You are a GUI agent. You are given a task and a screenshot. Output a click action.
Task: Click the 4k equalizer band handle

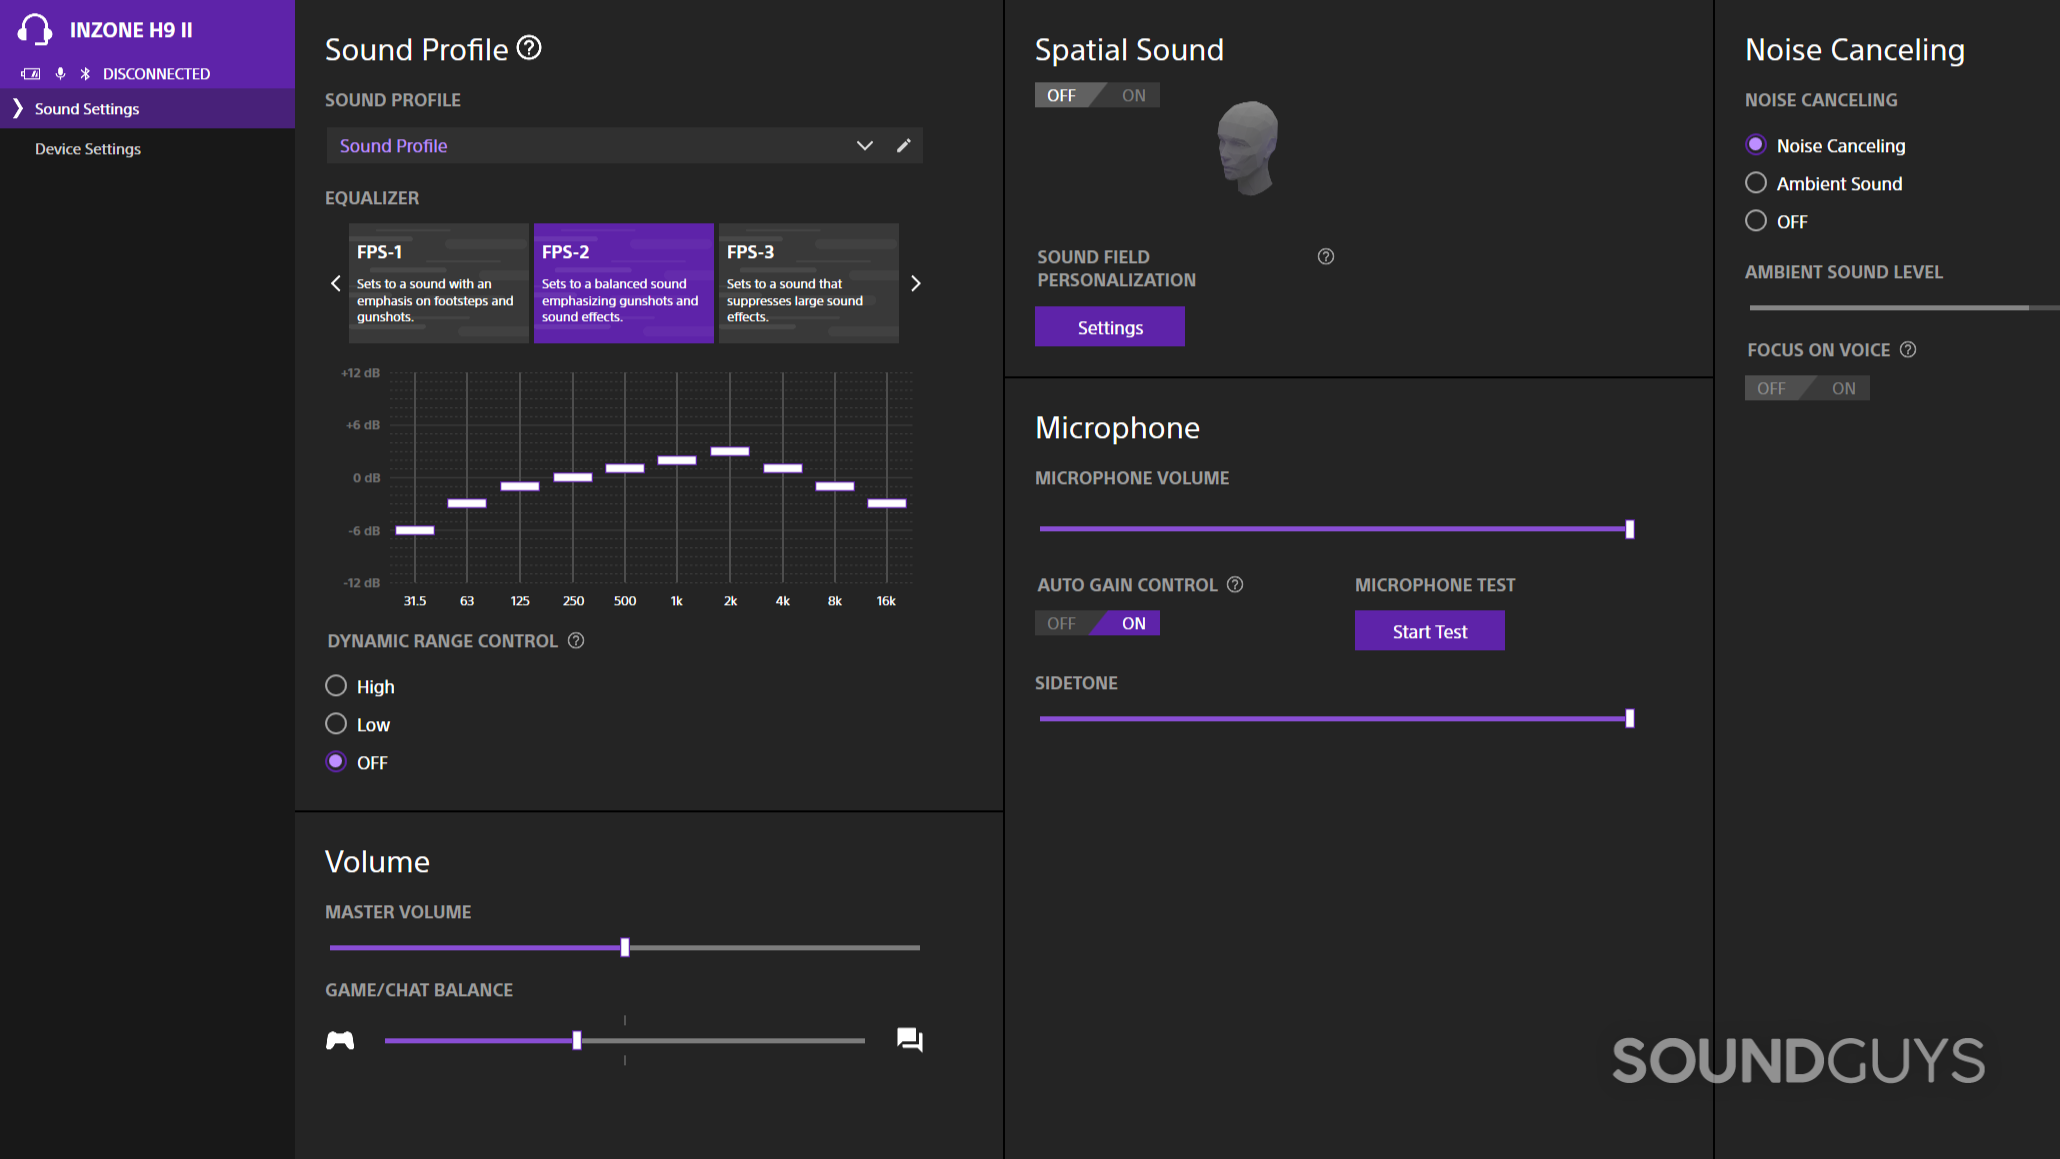click(x=783, y=469)
